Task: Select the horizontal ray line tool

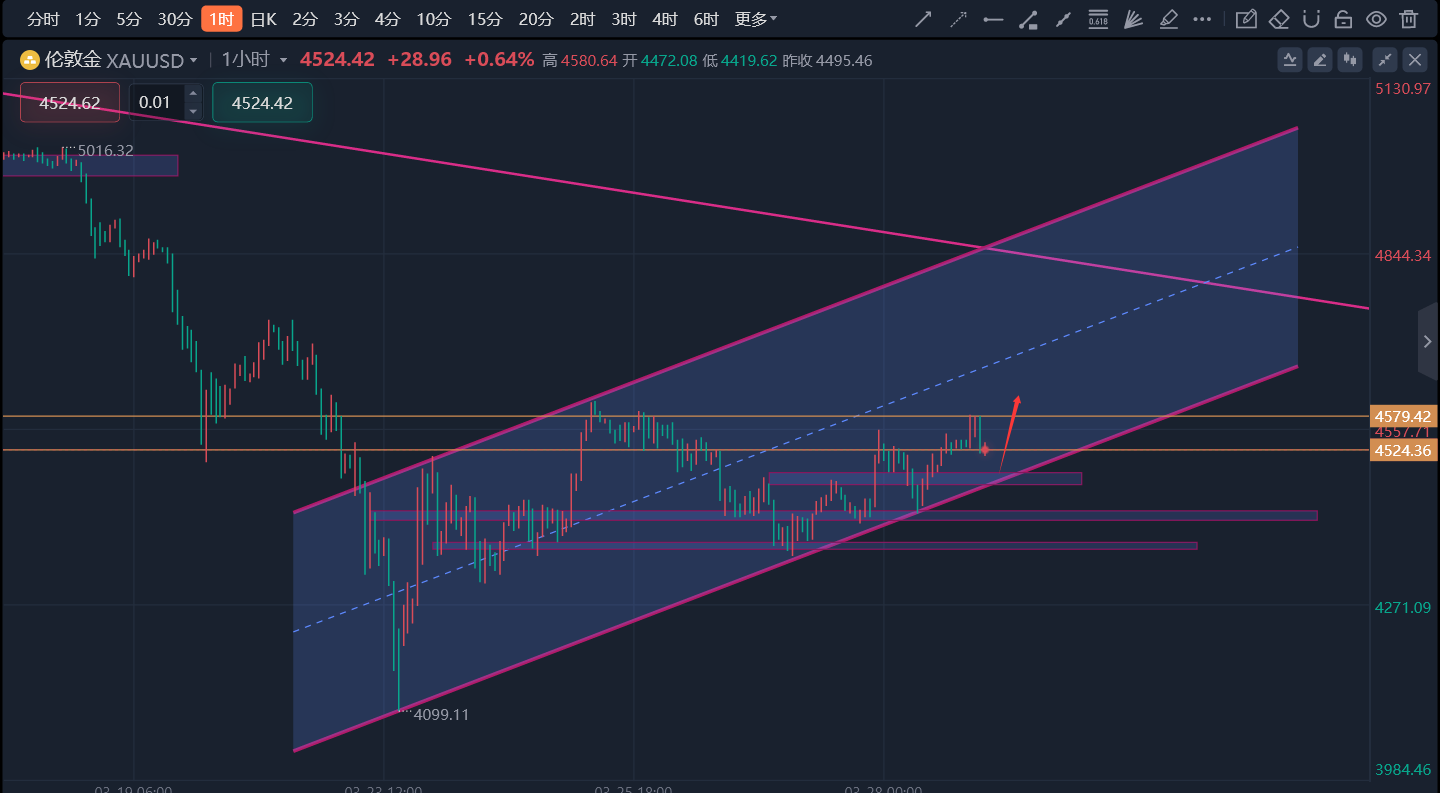Action: coord(993,19)
